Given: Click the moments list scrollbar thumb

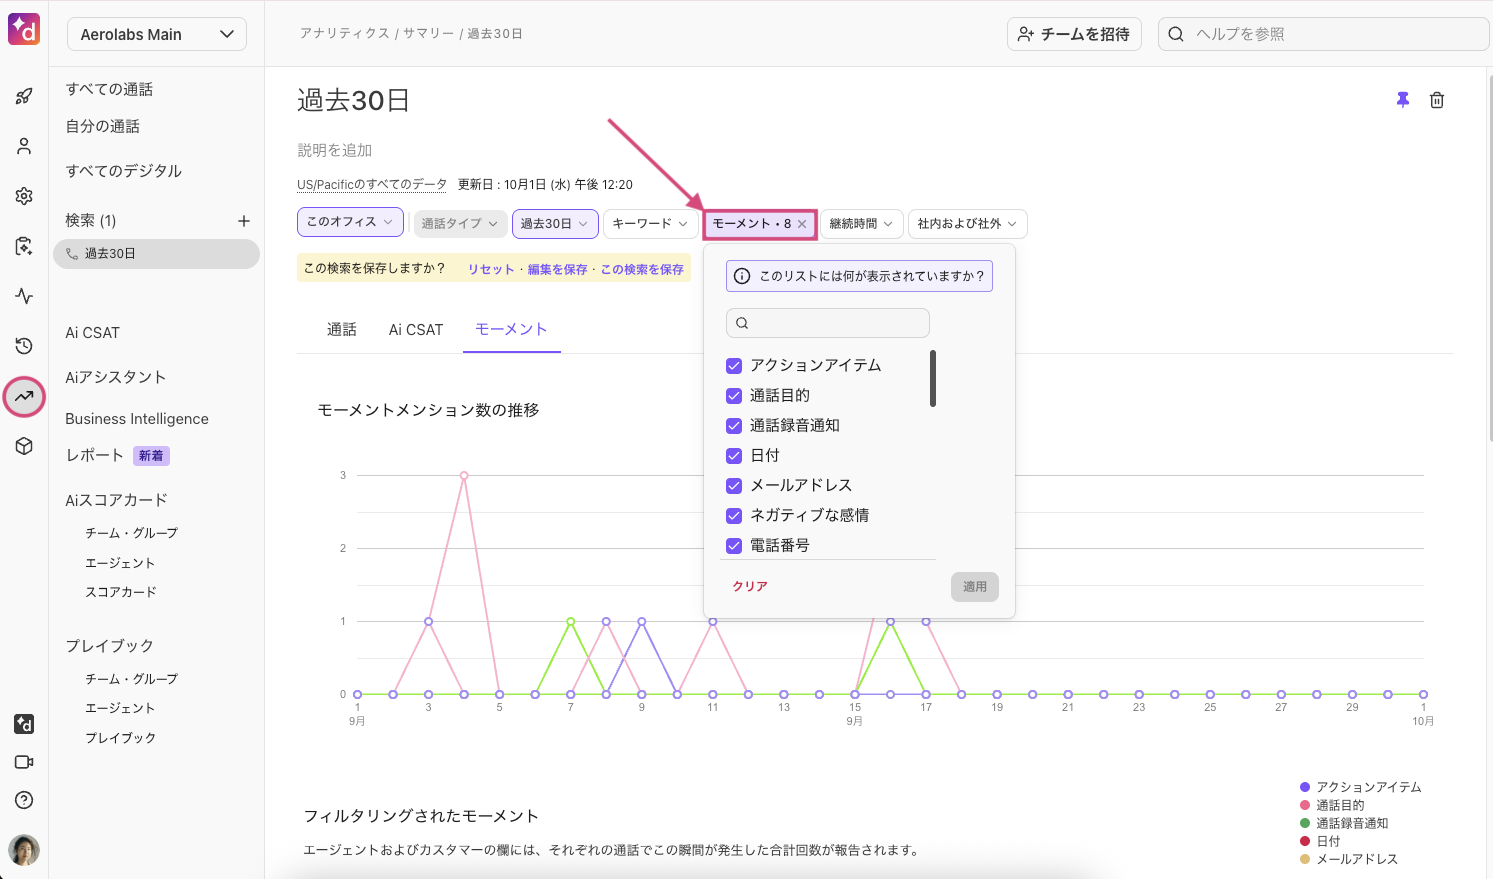Looking at the screenshot, I should (x=932, y=378).
